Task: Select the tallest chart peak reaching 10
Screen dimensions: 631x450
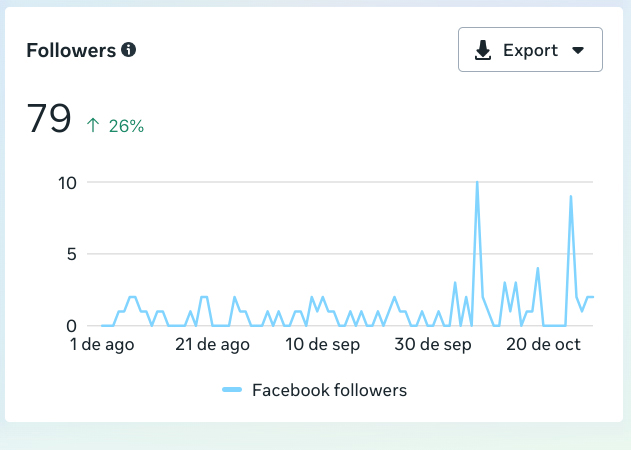Action: click(x=477, y=183)
